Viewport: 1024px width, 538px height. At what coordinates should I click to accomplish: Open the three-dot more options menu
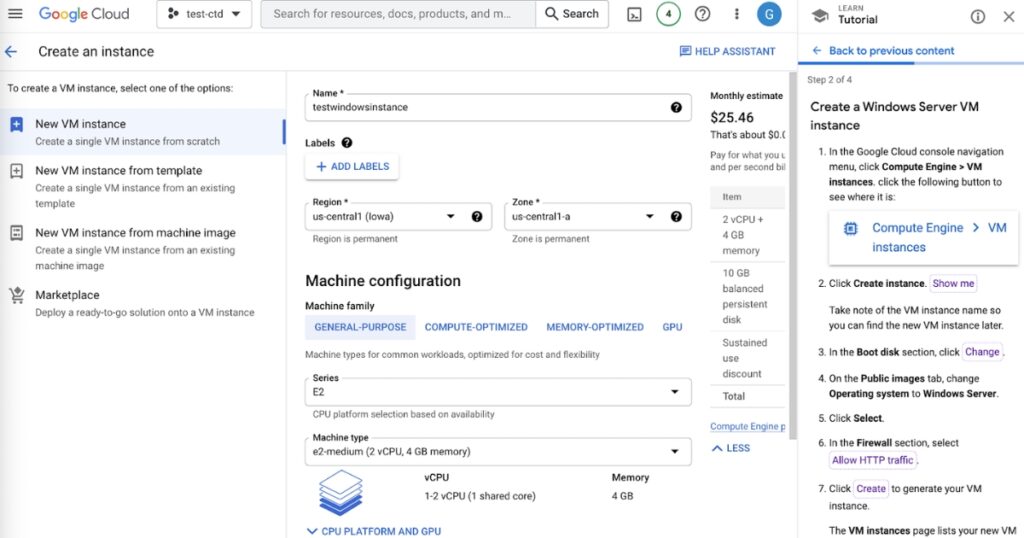click(x=737, y=15)
